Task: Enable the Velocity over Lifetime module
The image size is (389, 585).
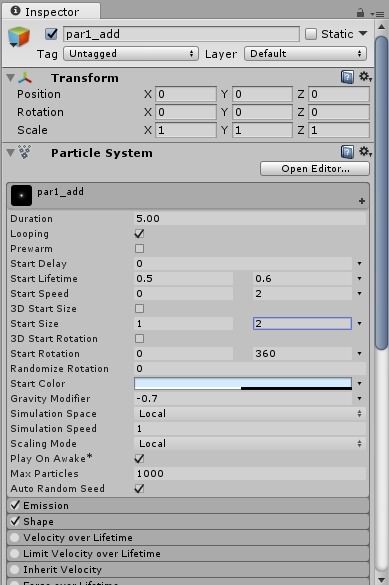Action: [15, 537]
